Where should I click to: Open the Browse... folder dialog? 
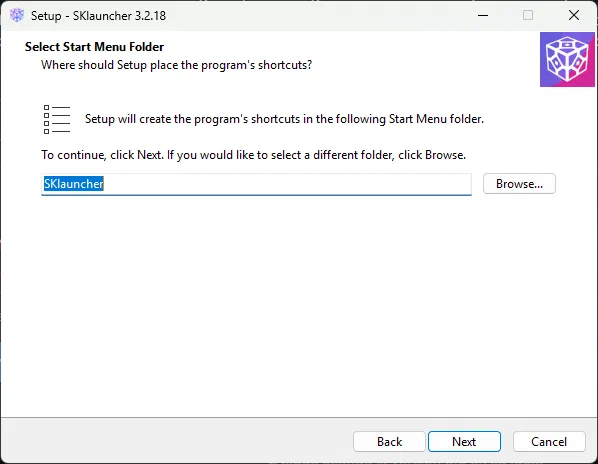pyautogui.click(x=519, y=184)
